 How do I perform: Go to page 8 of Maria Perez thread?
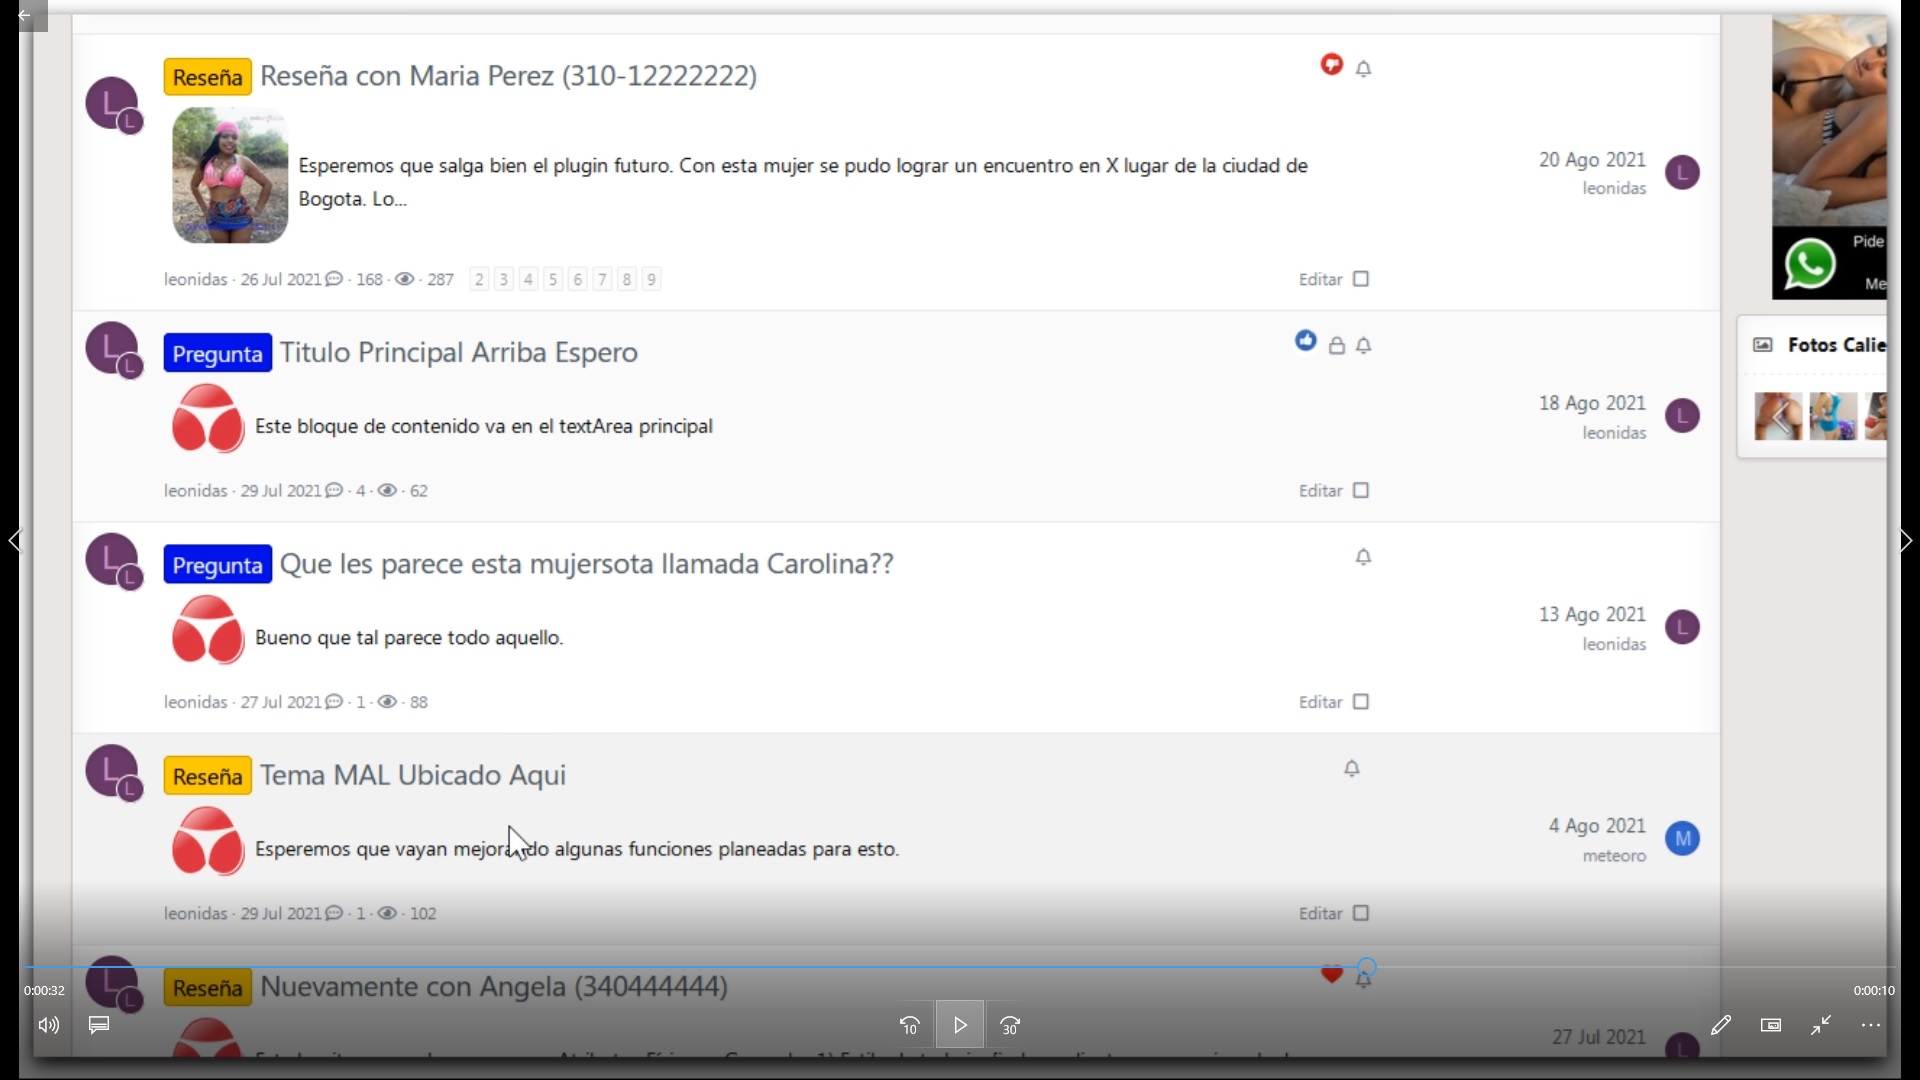[x=627, y=280]
